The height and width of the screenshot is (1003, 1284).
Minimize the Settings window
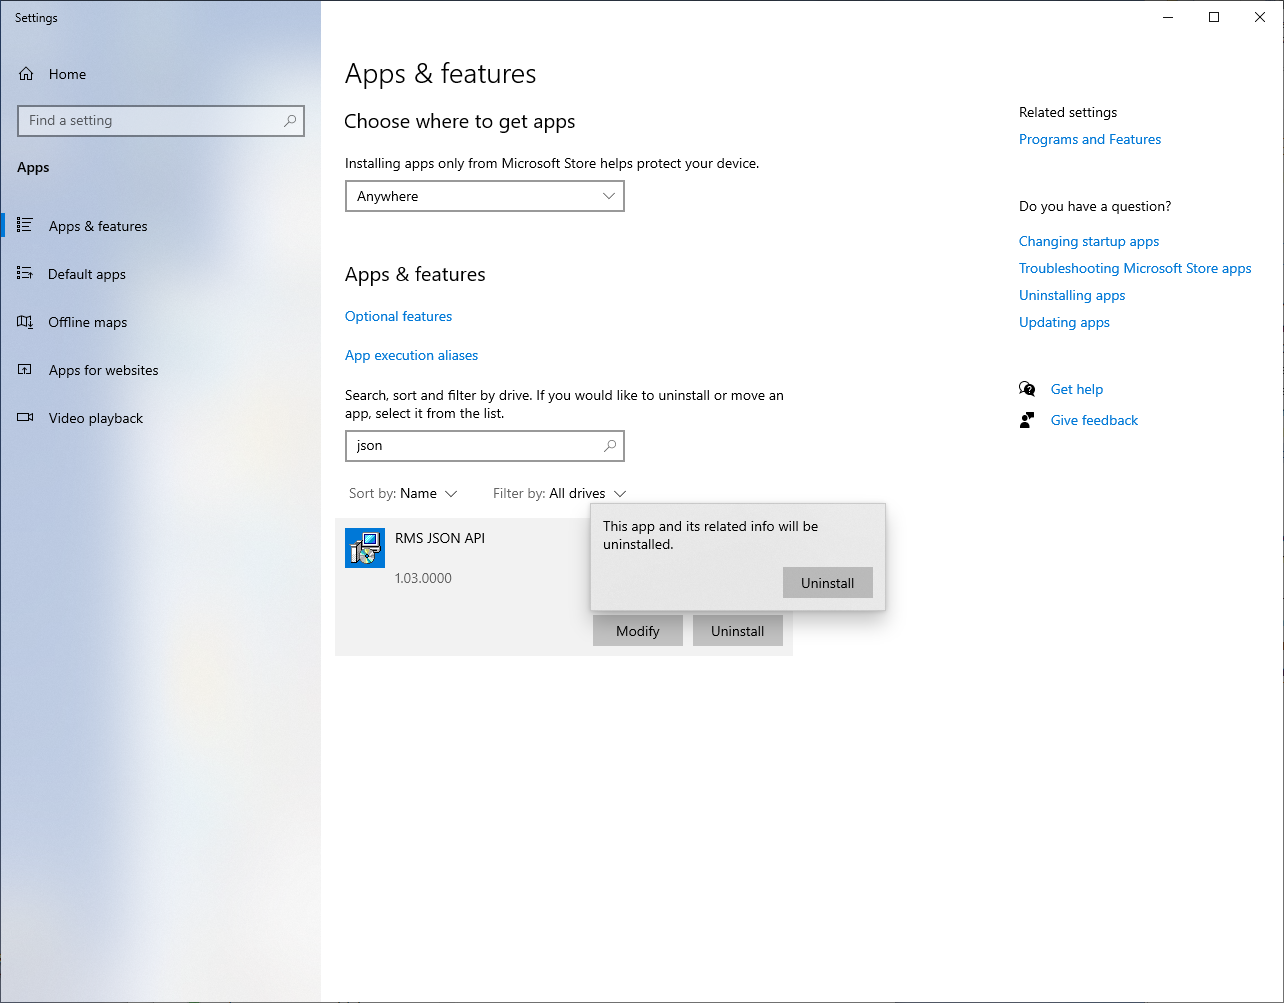pos(1168,17)
